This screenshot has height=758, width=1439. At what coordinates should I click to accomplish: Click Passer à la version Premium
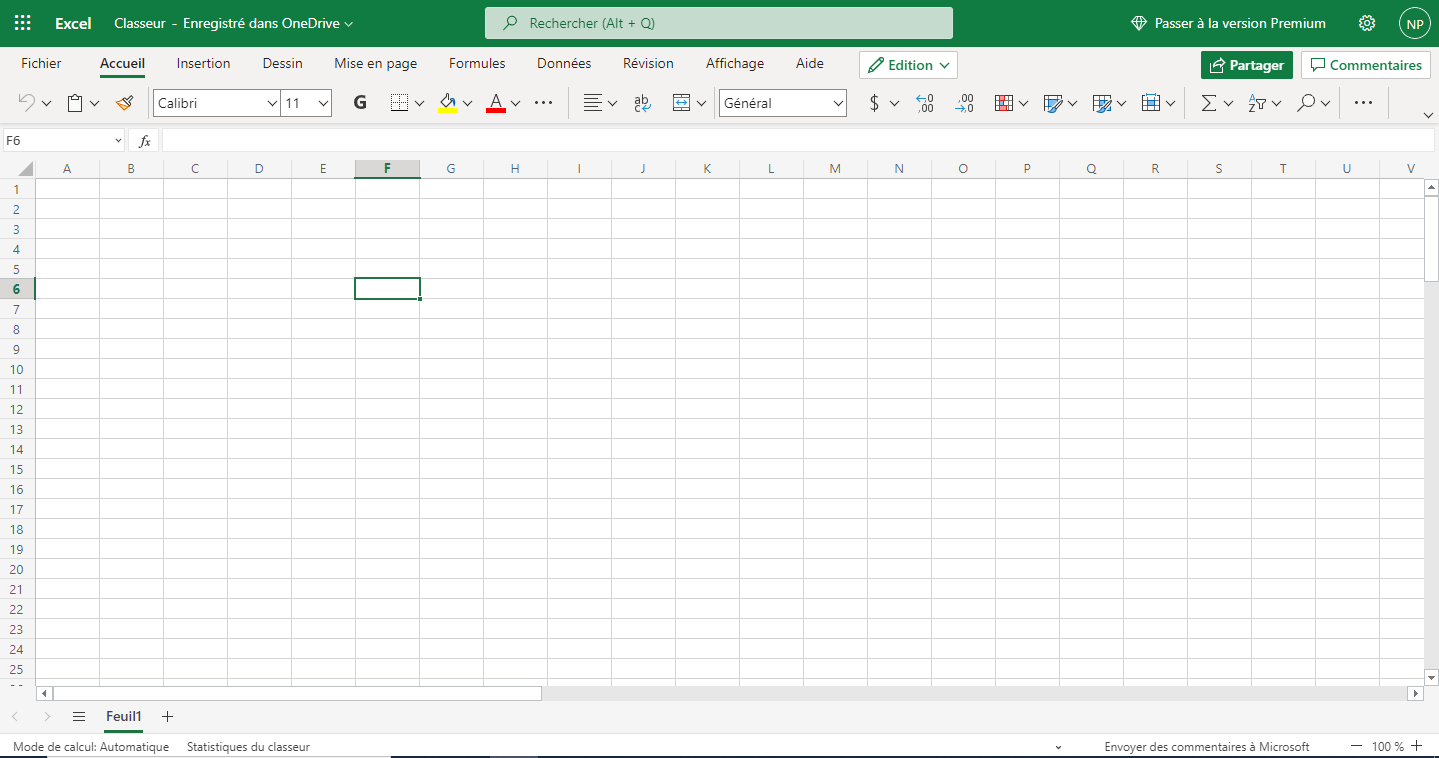click(1228, 23)
